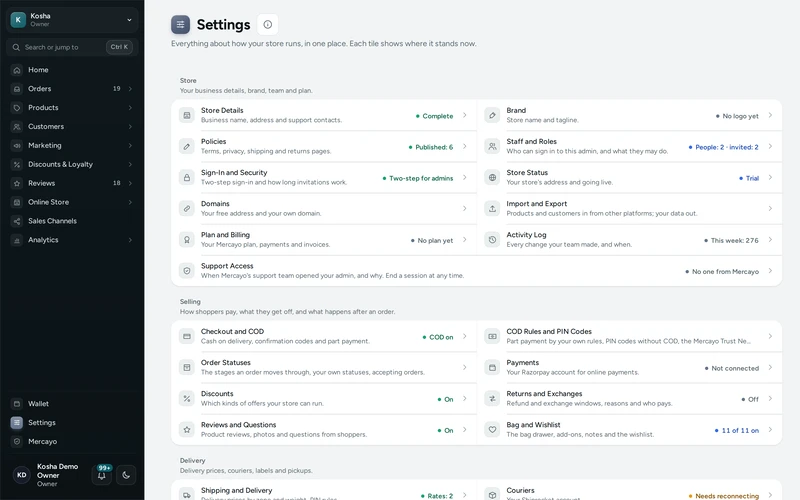Click the Returns and Exchanges arrows icon
The height and width of the screenshot is (500, 800).
(492, 398)
